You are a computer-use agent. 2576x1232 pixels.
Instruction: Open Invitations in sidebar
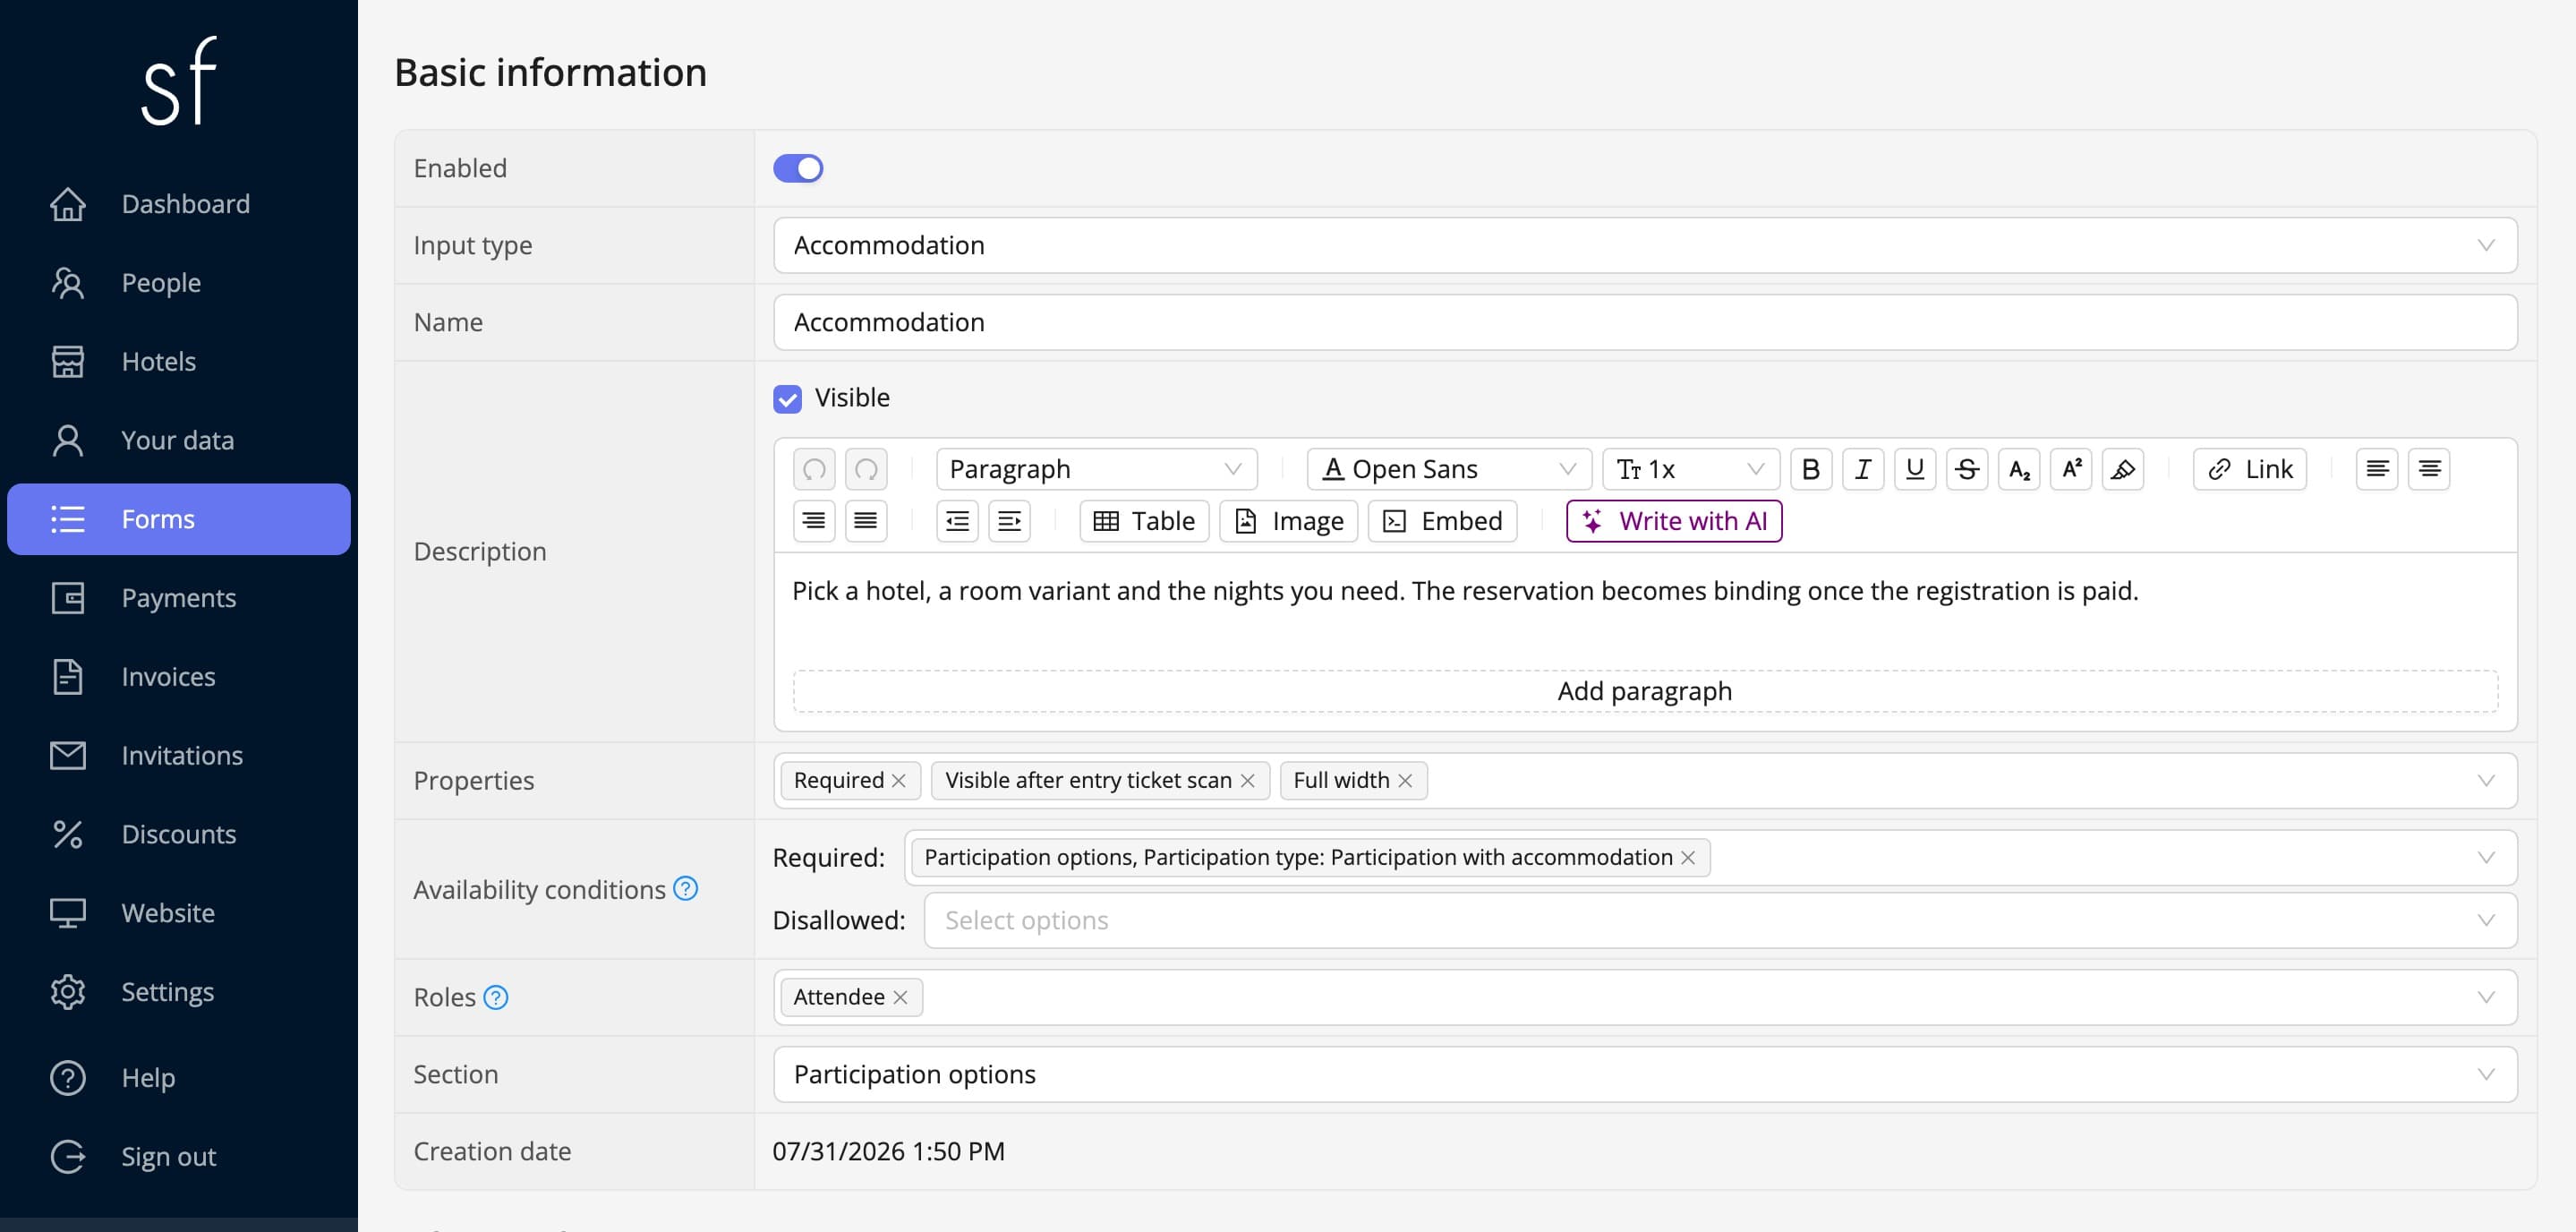pyautogui.click(x=179, y=756)
